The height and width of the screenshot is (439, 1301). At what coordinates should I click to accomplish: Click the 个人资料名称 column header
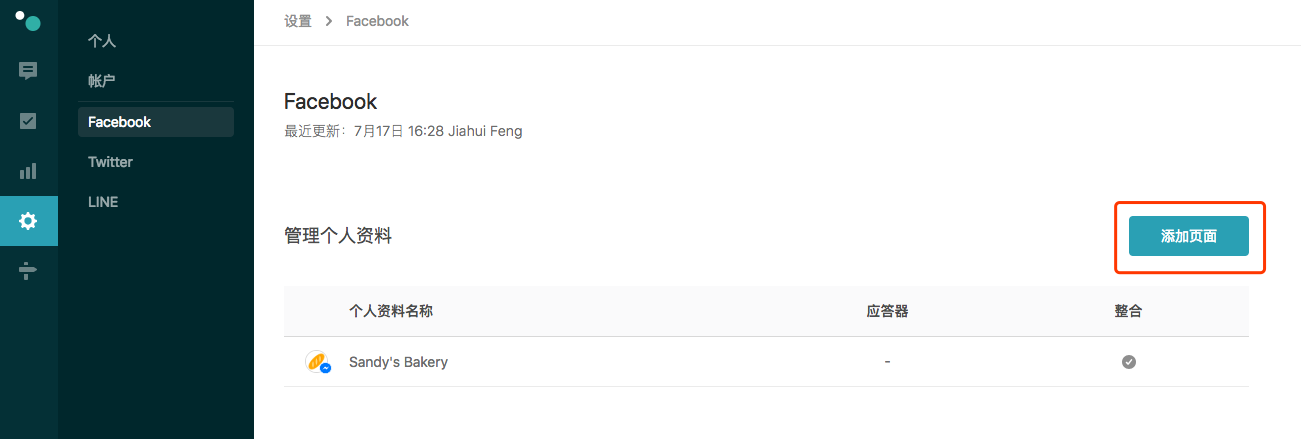click(391, 311)
